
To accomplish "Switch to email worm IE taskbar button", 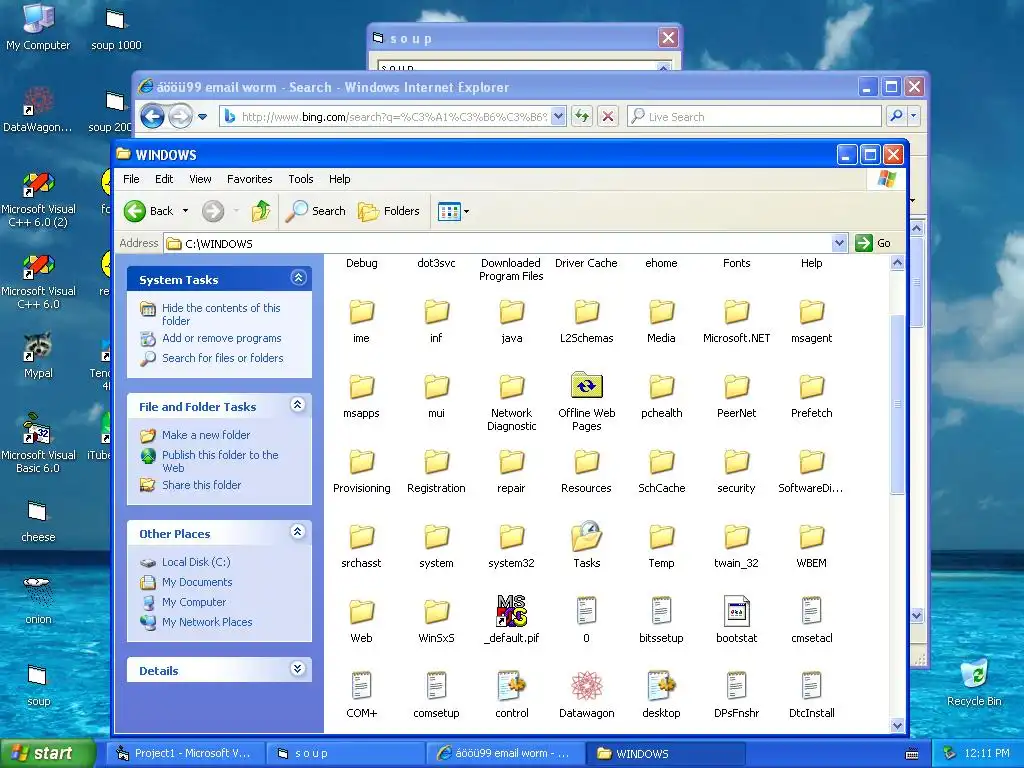I will (506, 754).
